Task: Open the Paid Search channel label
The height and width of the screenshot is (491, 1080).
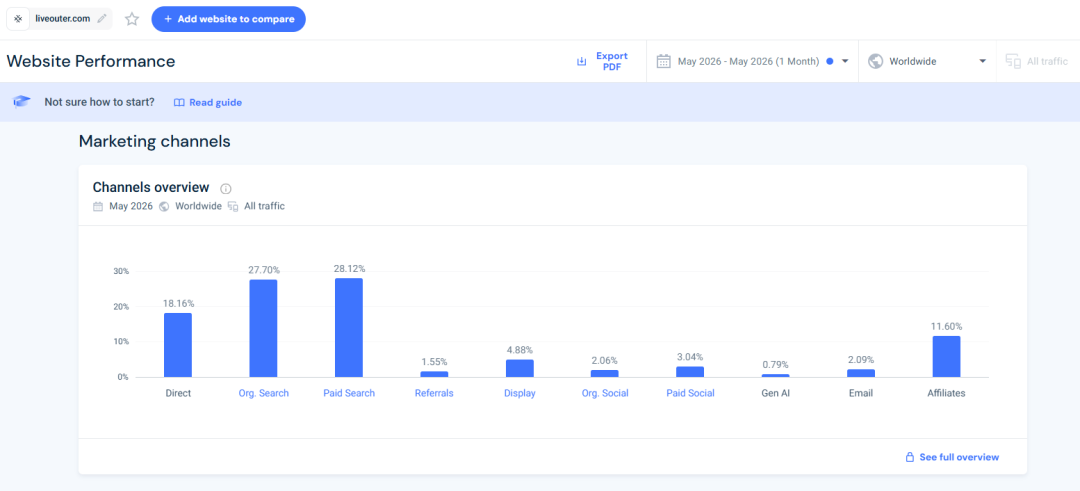Action: 349,393
